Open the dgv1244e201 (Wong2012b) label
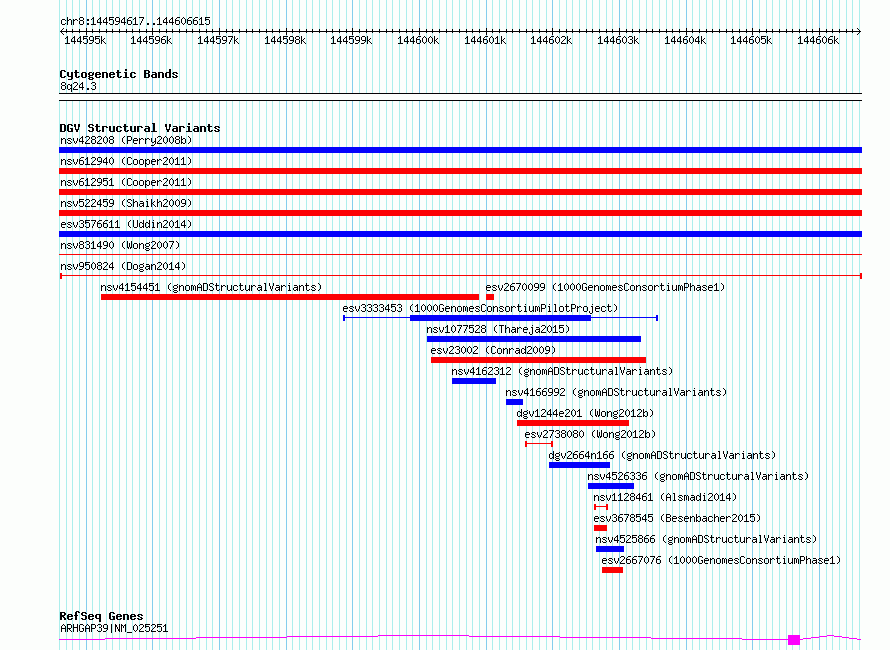This screenshot has height=650, width=890. click(585, 413)
